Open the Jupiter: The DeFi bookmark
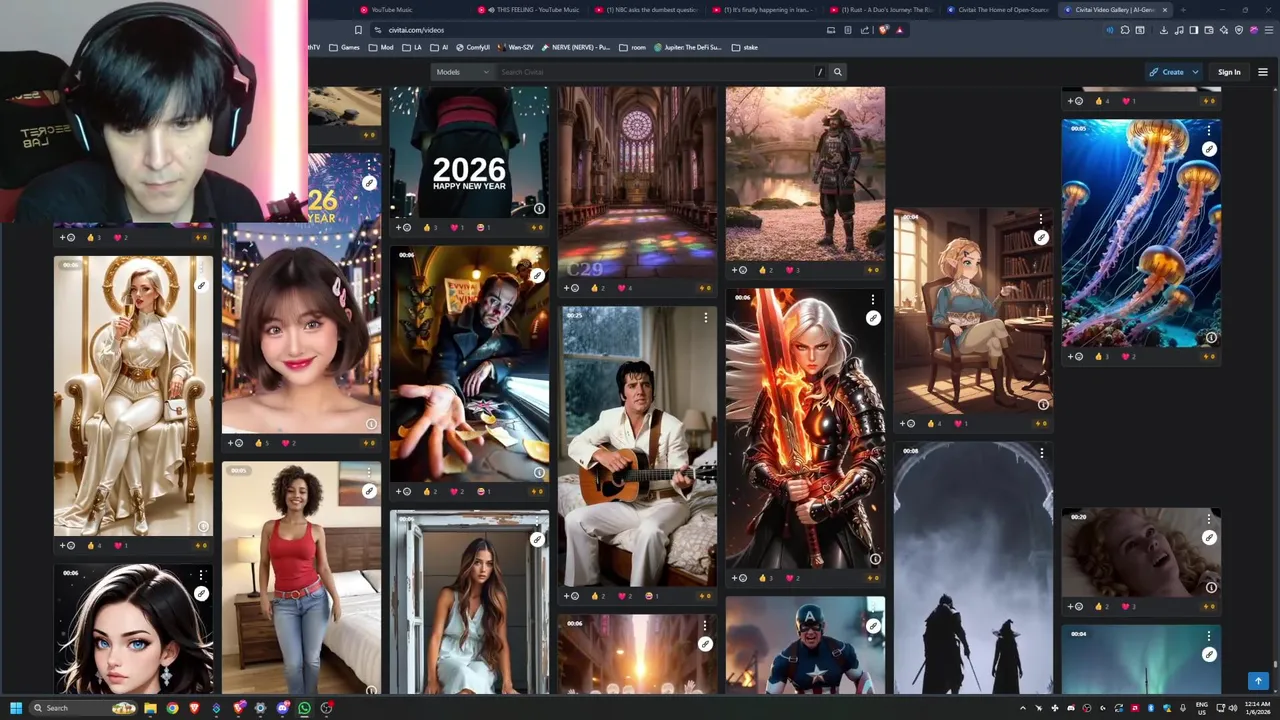Image resolution: width=1280 pixels, height=720 pixels. pyautogui.click(x=688, y=47)
